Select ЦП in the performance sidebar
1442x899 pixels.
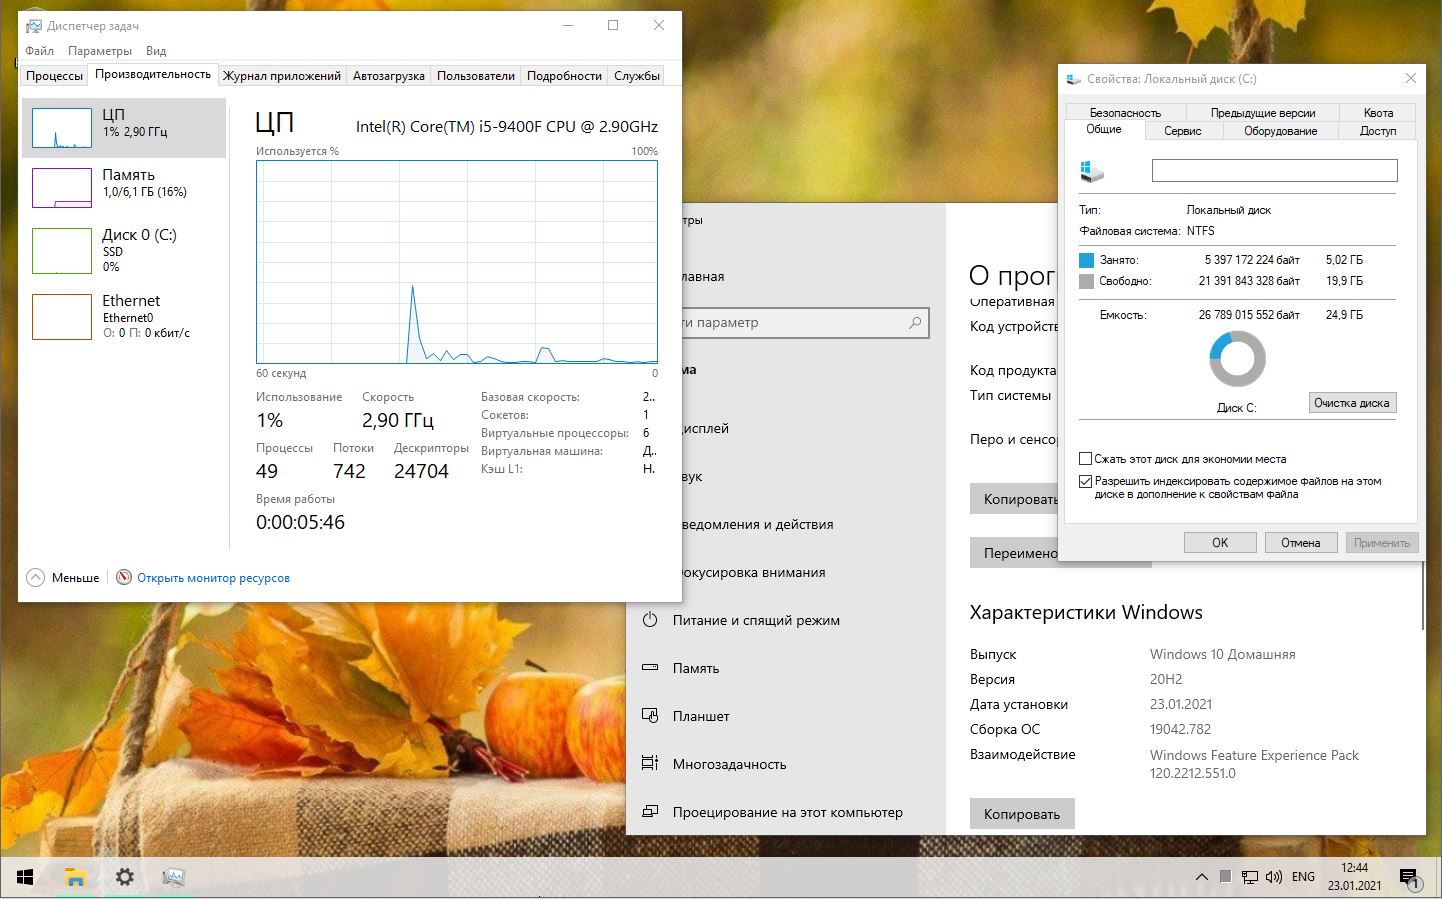click(124, 128)
